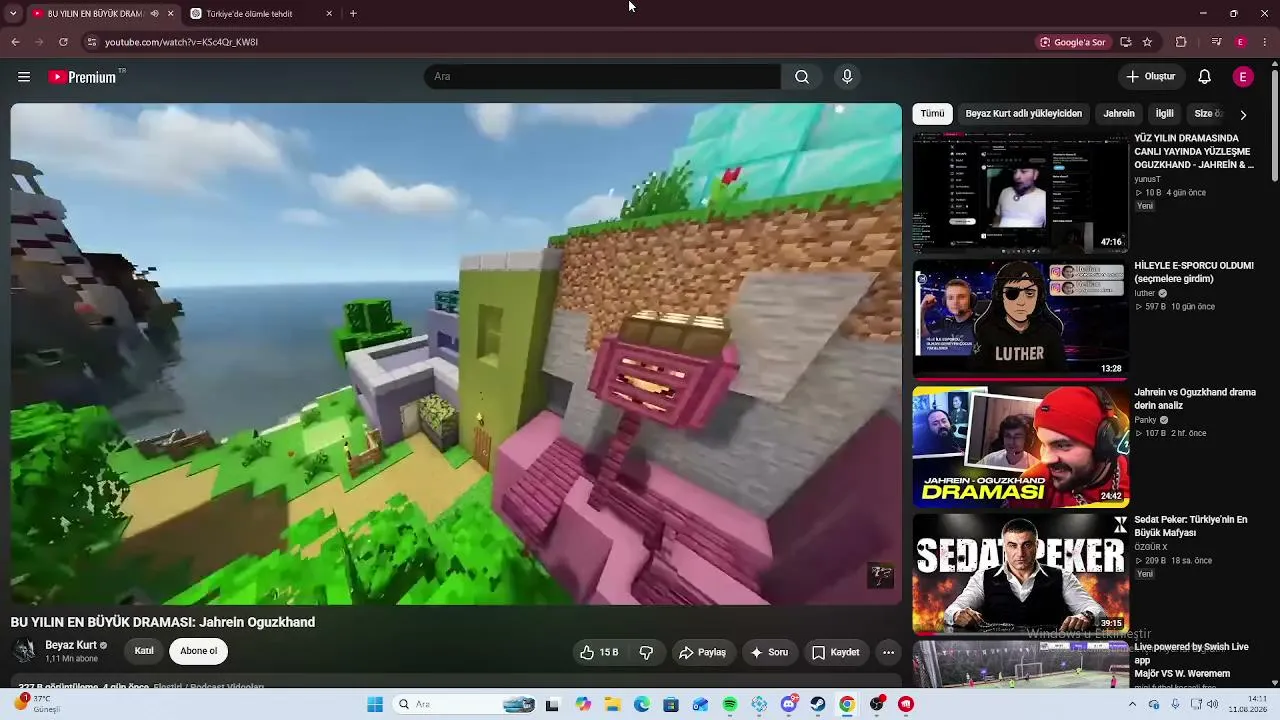Image resolution: width=1280 pixels, height=720 pixels.
Task: Save the video with Kaydet
Action: [x=836, y=652]
